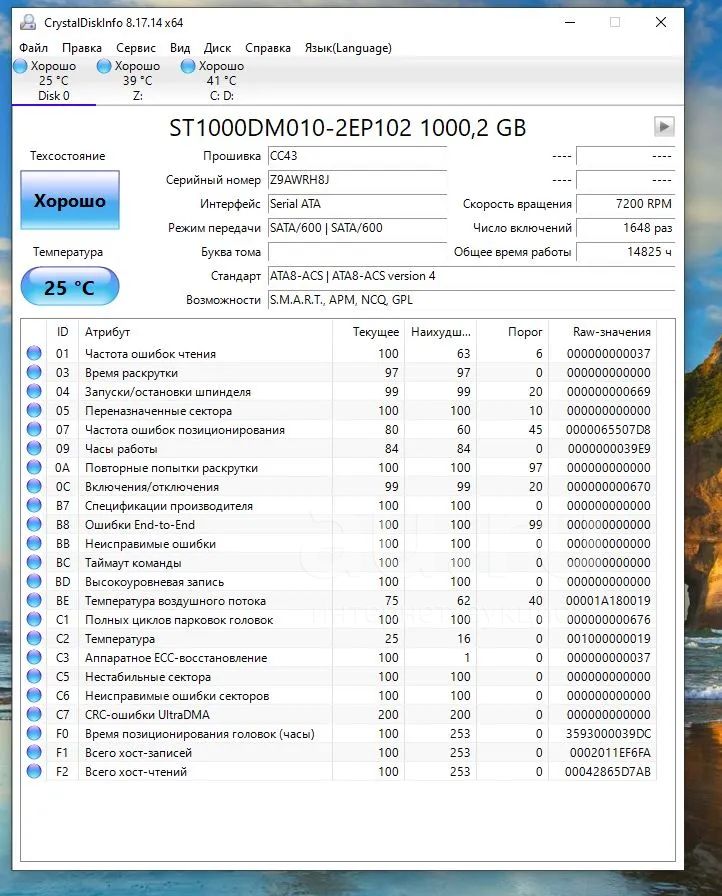This screenshot has width=722, height=896.
Task: Click status circle of attribute 07 row
Action: (34, 429)
